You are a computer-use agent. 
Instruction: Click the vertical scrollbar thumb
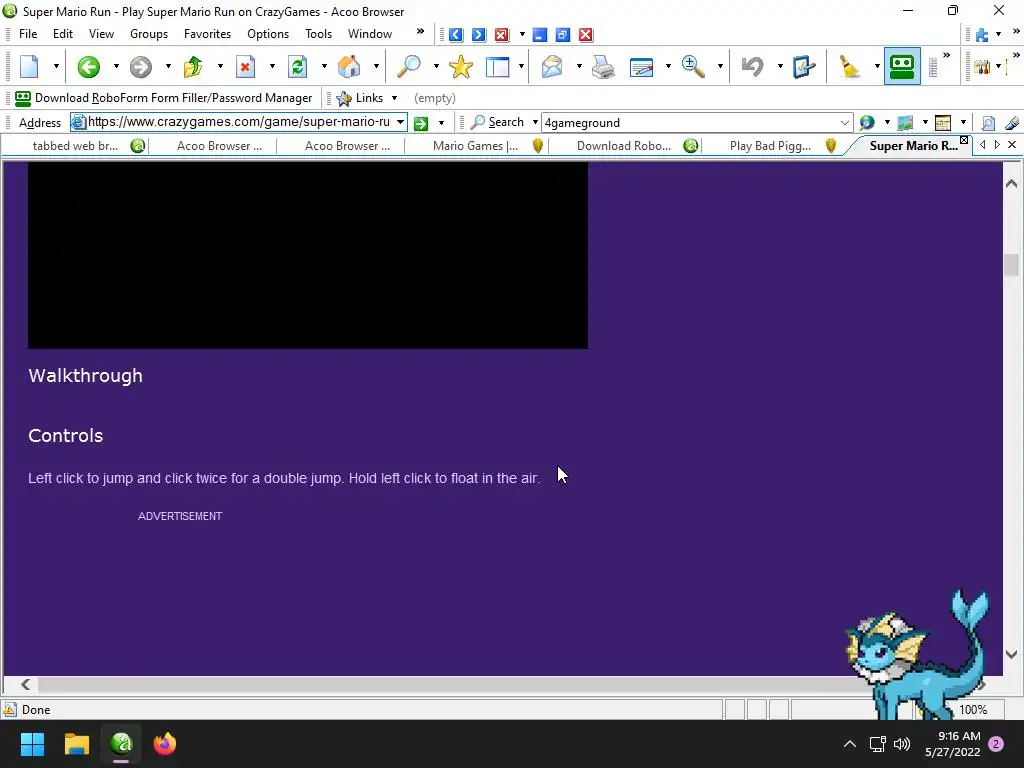[x=1012, y=265]
